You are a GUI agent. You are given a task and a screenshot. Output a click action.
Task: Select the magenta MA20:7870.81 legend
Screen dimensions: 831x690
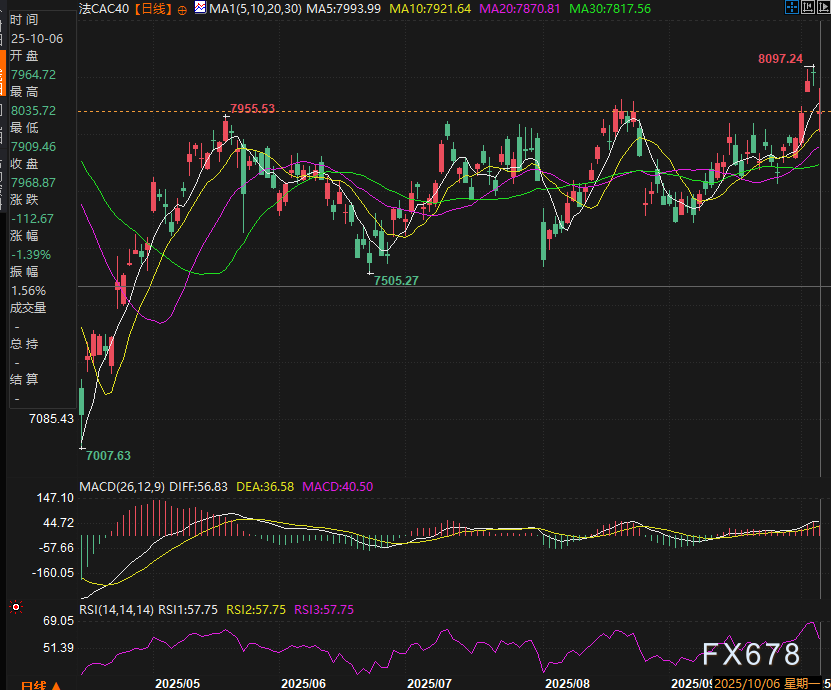point(519,9)
